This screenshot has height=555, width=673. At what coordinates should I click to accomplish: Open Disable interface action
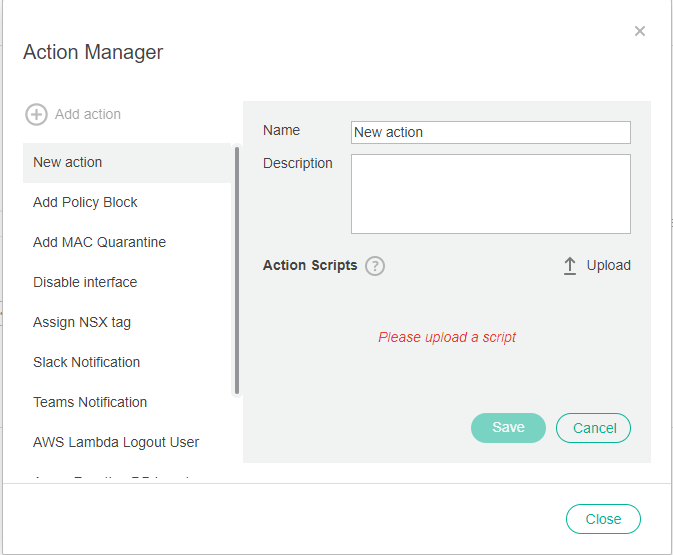pyautogui.click(x=85, y=282)
